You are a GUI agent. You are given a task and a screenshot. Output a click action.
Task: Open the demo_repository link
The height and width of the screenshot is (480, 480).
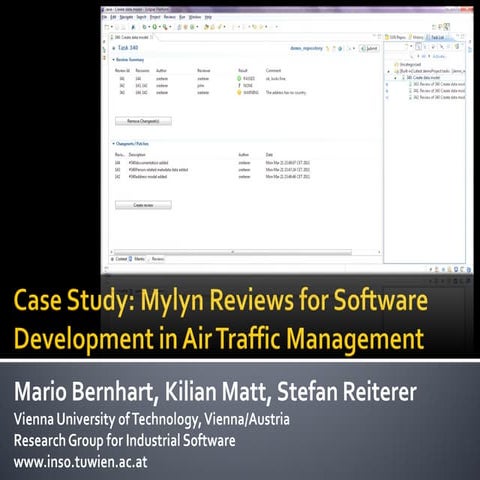[306, 48]
